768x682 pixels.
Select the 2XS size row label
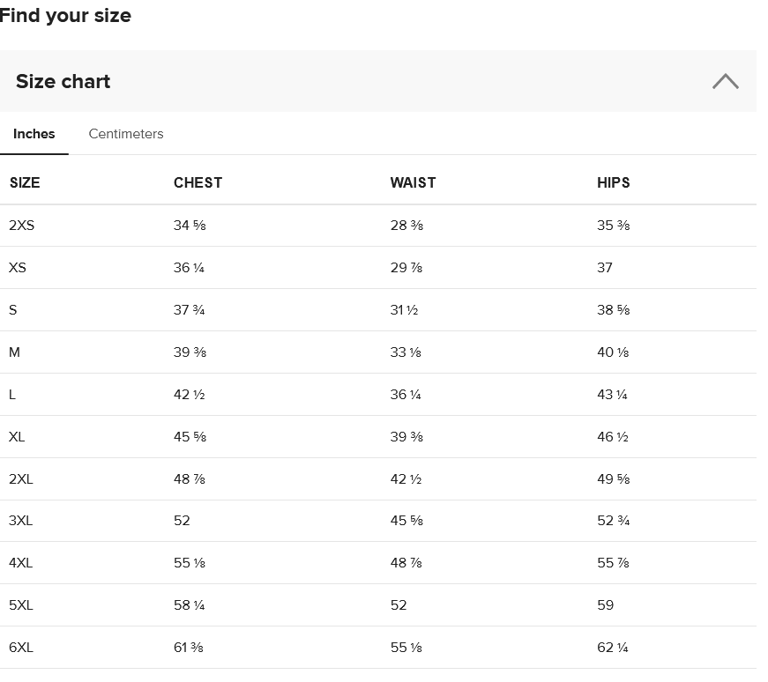tap(22, 226)
